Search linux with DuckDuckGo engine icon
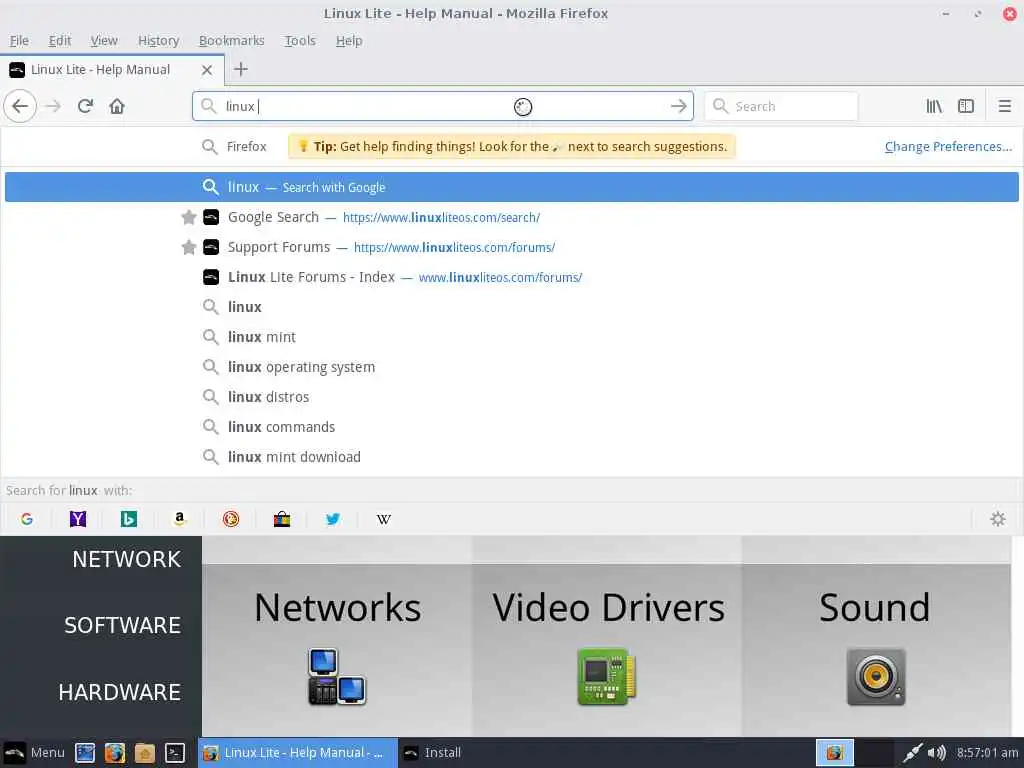The width and height of the screenshot is (1024, 768). point(231,519)
